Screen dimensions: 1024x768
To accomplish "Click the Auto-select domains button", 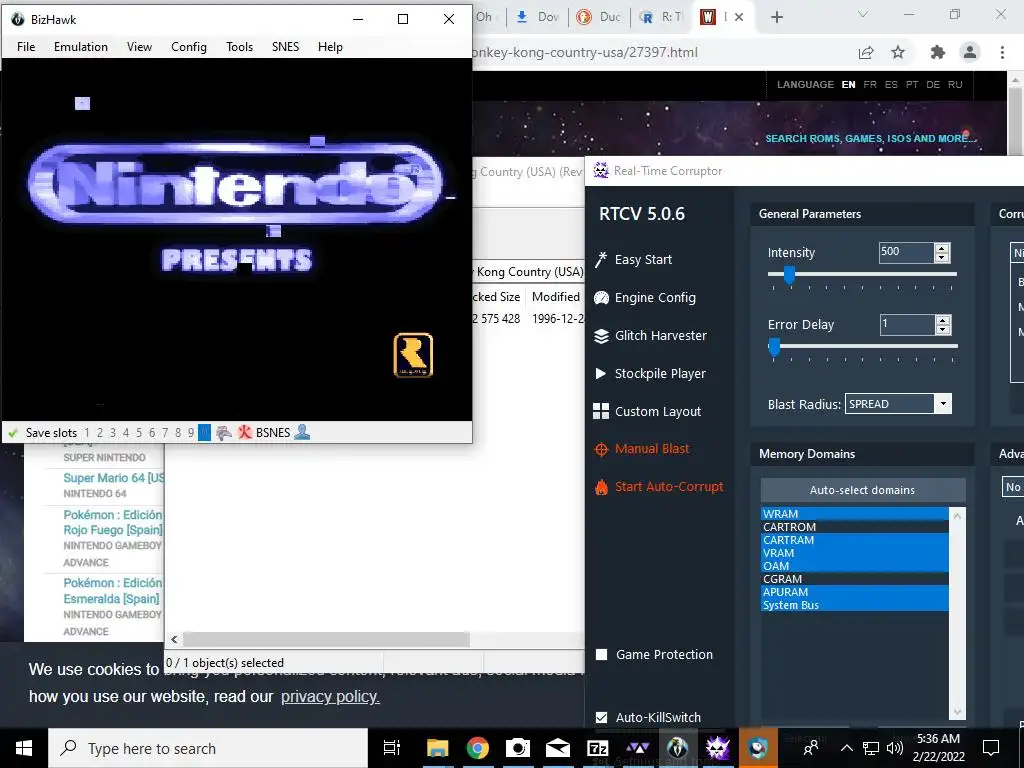I will click(863, 490).
